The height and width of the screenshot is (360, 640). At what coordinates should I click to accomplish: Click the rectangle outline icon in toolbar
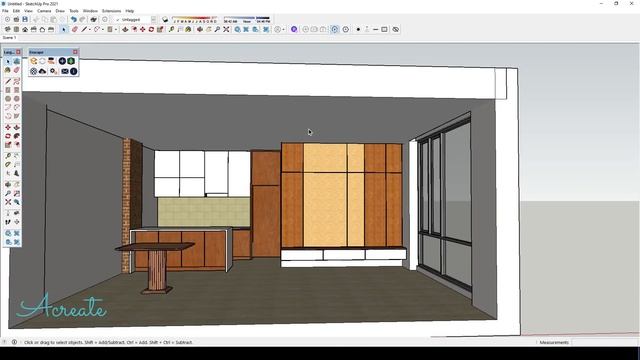click(x=384, y=29)
